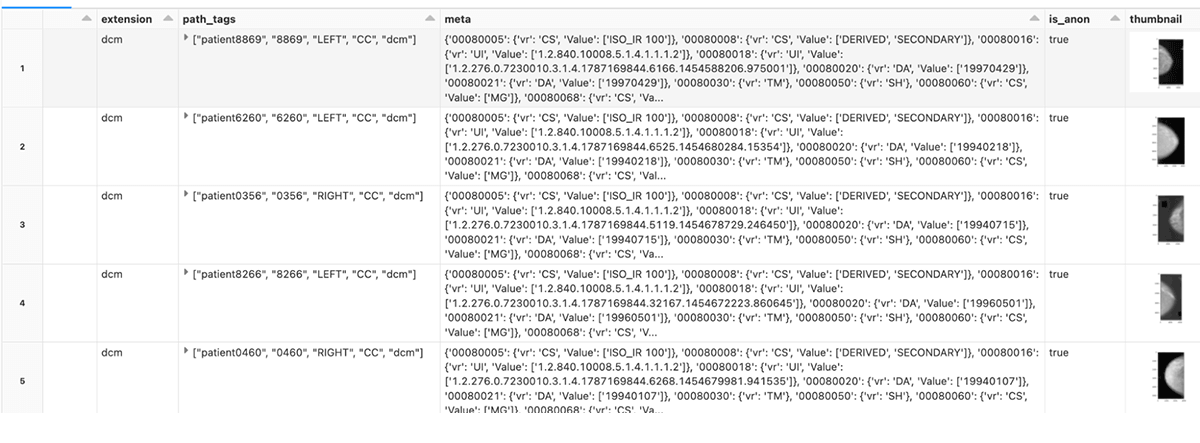Select the meta column header
The image size is (1200, 443).
(x=460, y=20)
